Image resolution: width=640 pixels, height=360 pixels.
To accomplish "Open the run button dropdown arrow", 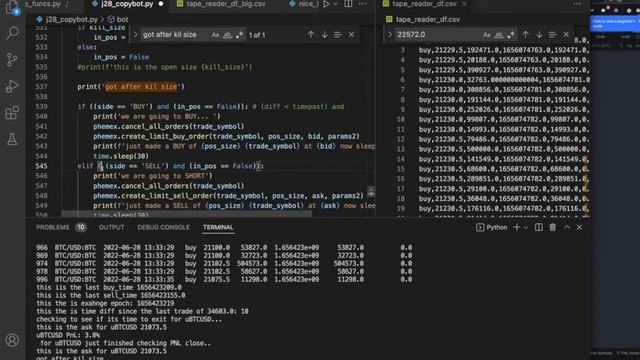I will tap(336, 4).
